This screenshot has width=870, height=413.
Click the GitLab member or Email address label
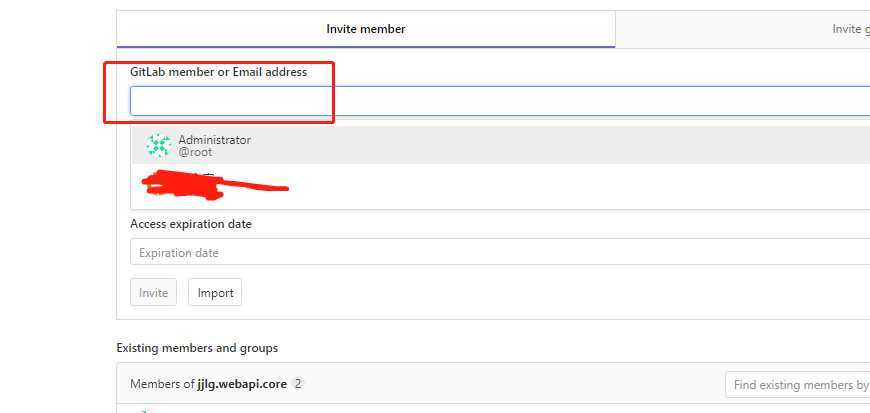pos(219,72)
